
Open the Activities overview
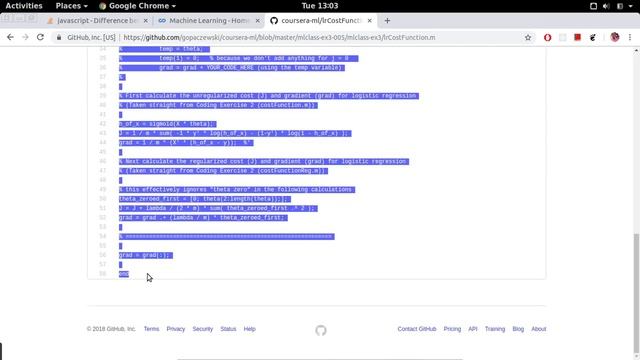[24, 6]
